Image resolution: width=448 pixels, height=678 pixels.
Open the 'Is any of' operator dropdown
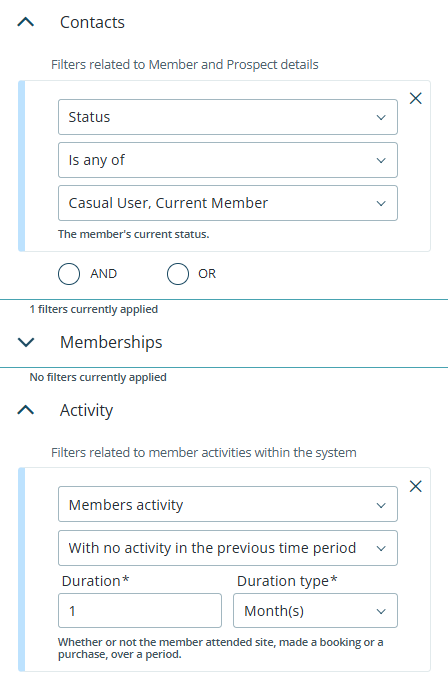[228, 160]
